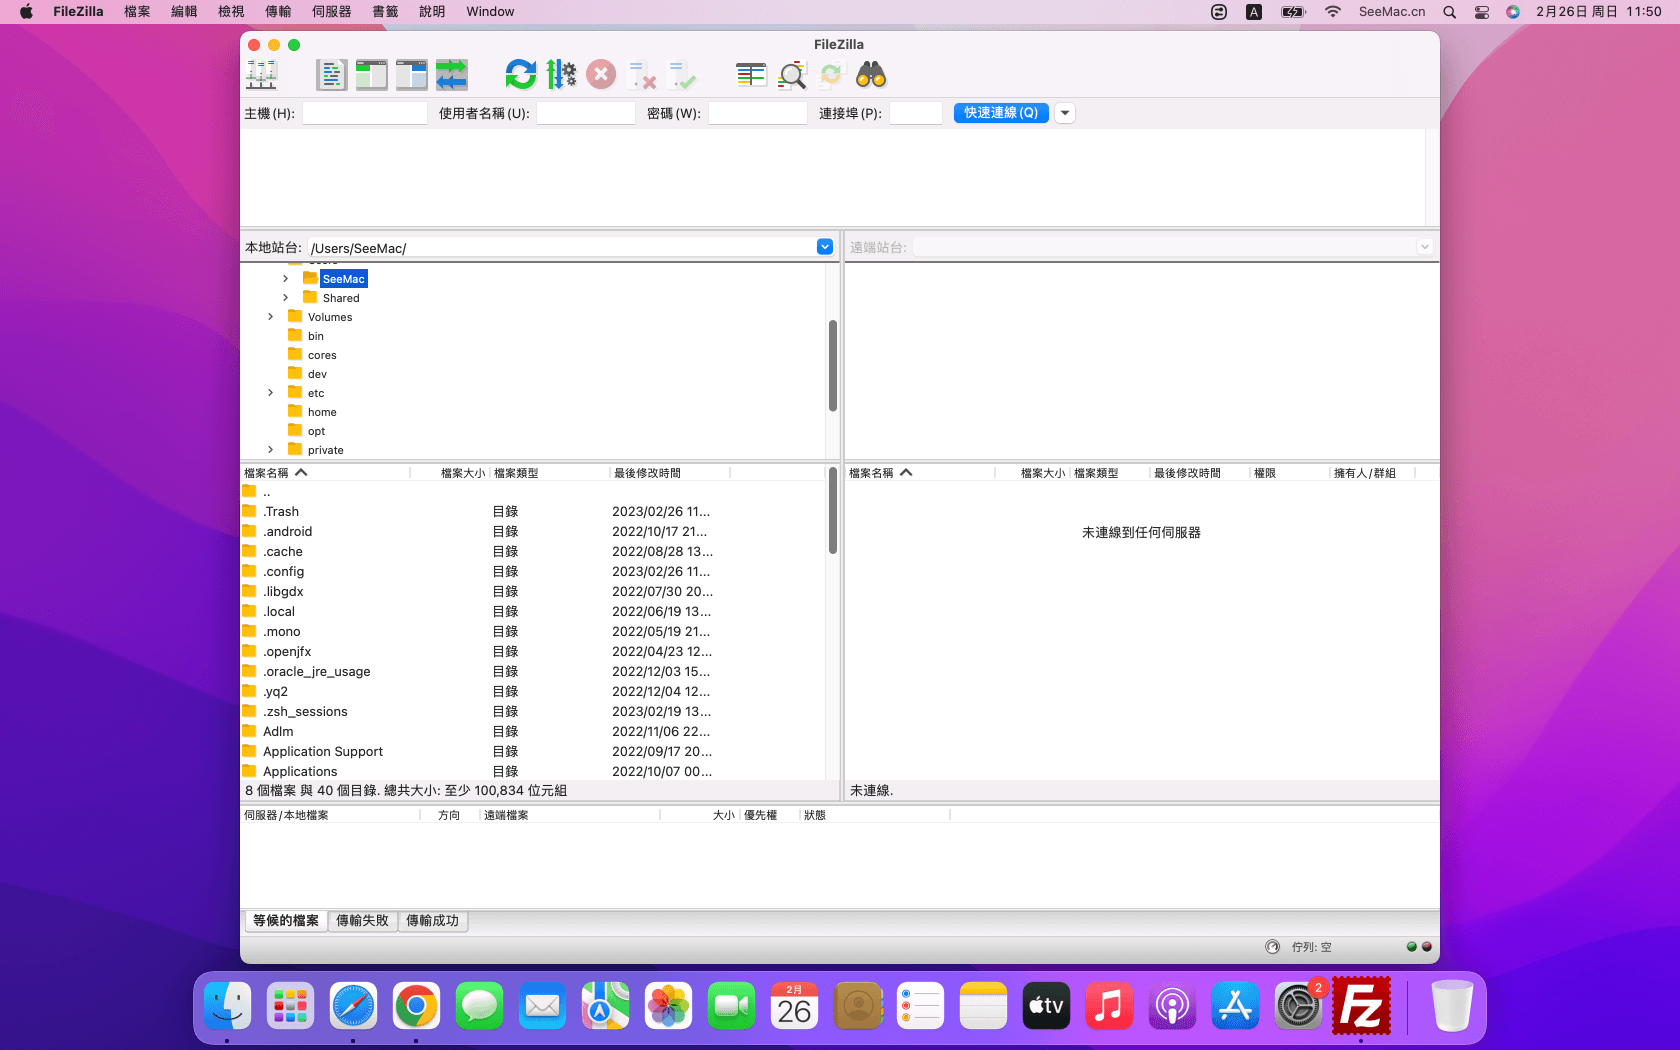The height and width of the screenshot is (1050, 1680).
Task: Toggle the local directory tree view
Action: (x=371, y=75)
